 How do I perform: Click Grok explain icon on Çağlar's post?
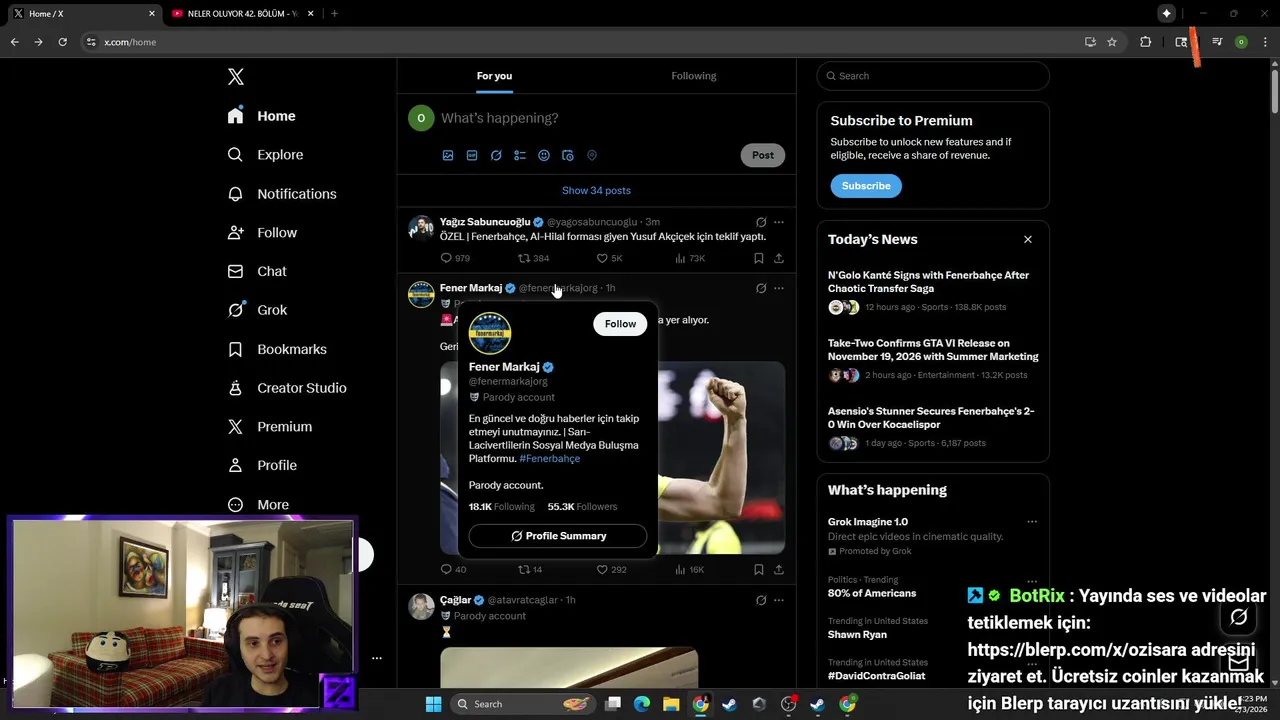[761, 600]
